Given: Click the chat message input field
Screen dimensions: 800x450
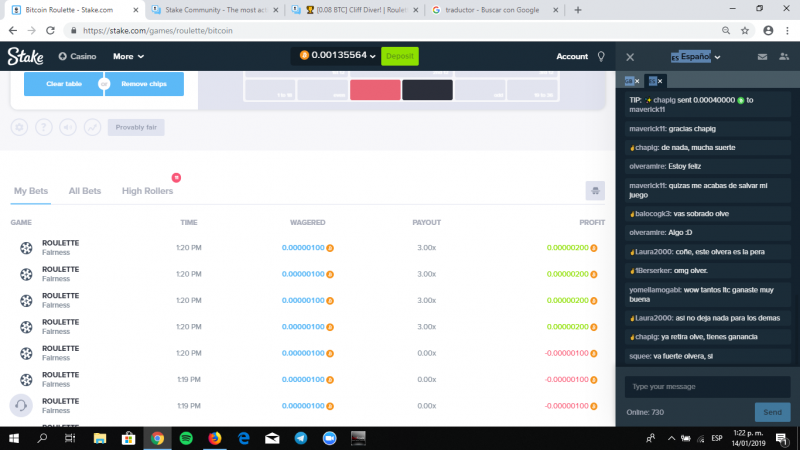Looking at the screenshot, I should pos(708,387).
